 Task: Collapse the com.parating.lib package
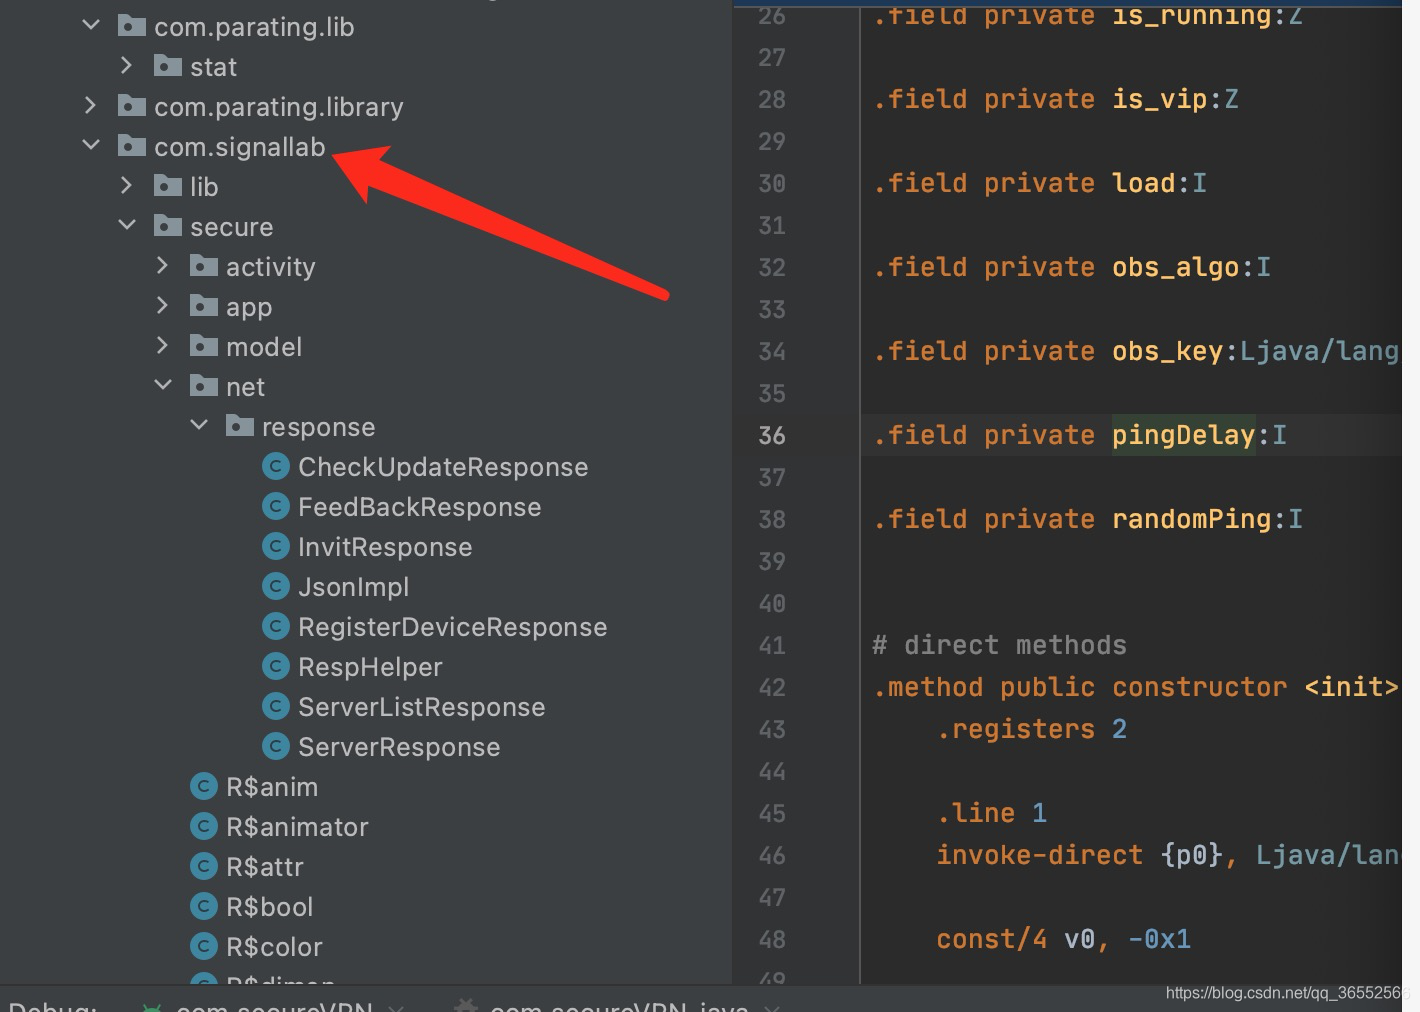[91, 25]
